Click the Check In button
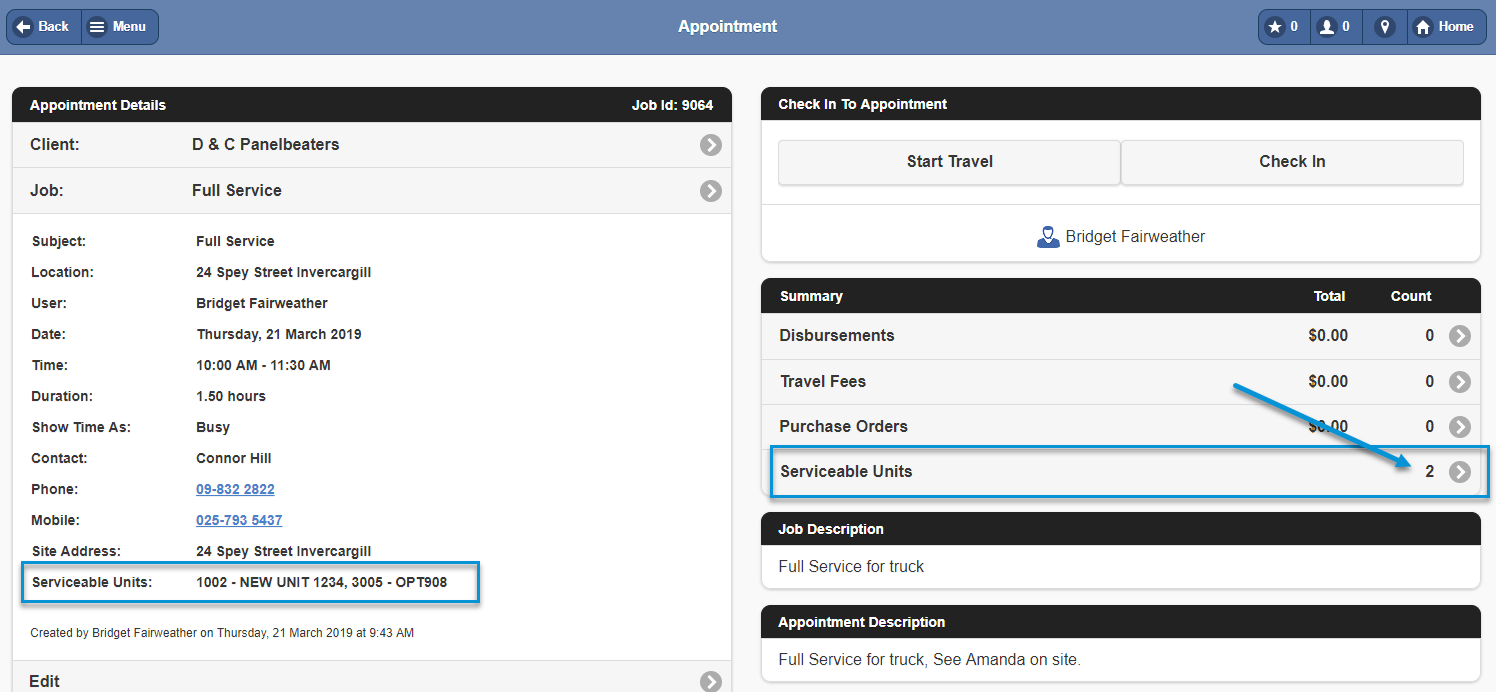Viewport: 1496px width, 692px height. tap(1292, 162)
